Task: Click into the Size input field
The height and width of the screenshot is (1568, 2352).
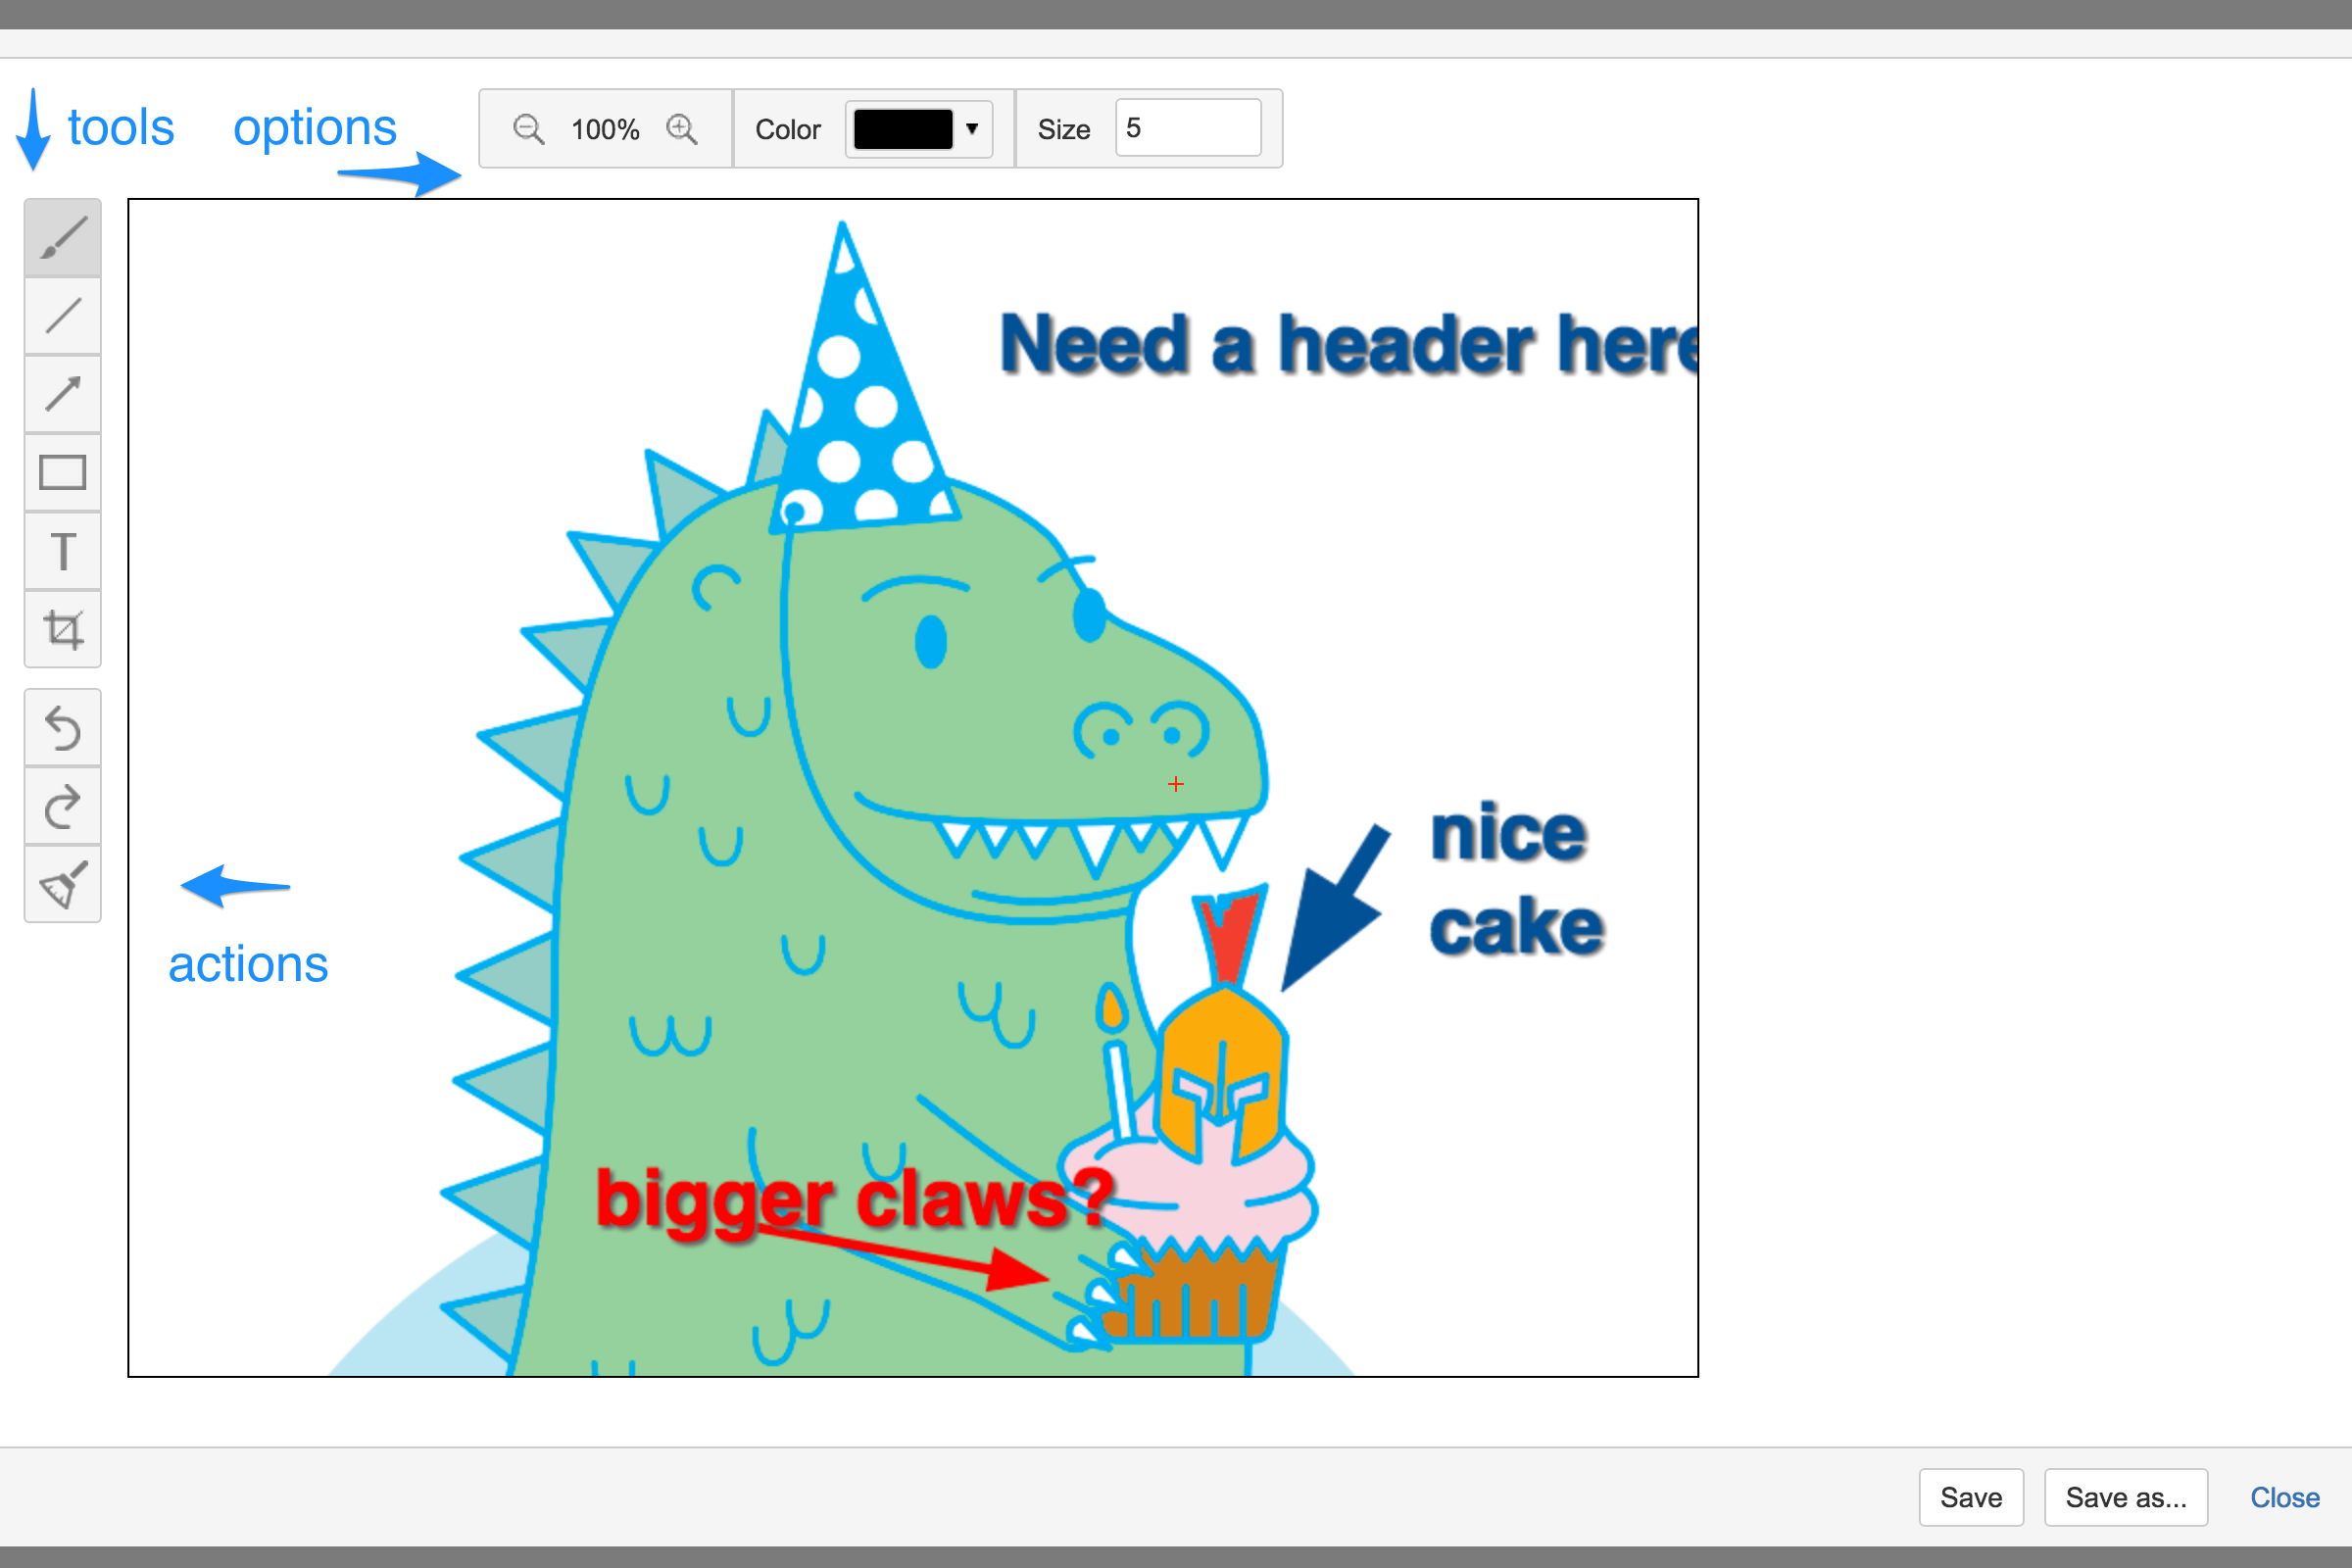Action: 1187,128
